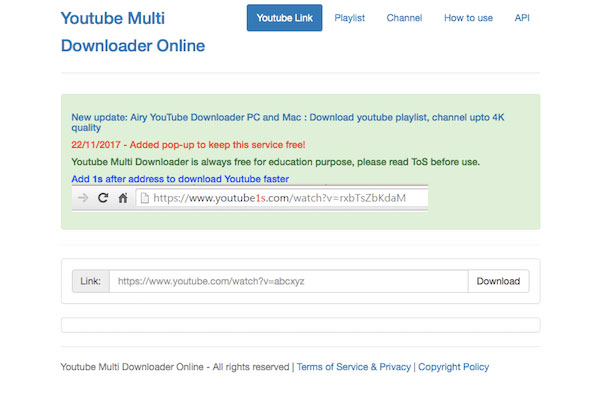Open the Channel tab
600x397 pixels.
(x=404, y=18)
